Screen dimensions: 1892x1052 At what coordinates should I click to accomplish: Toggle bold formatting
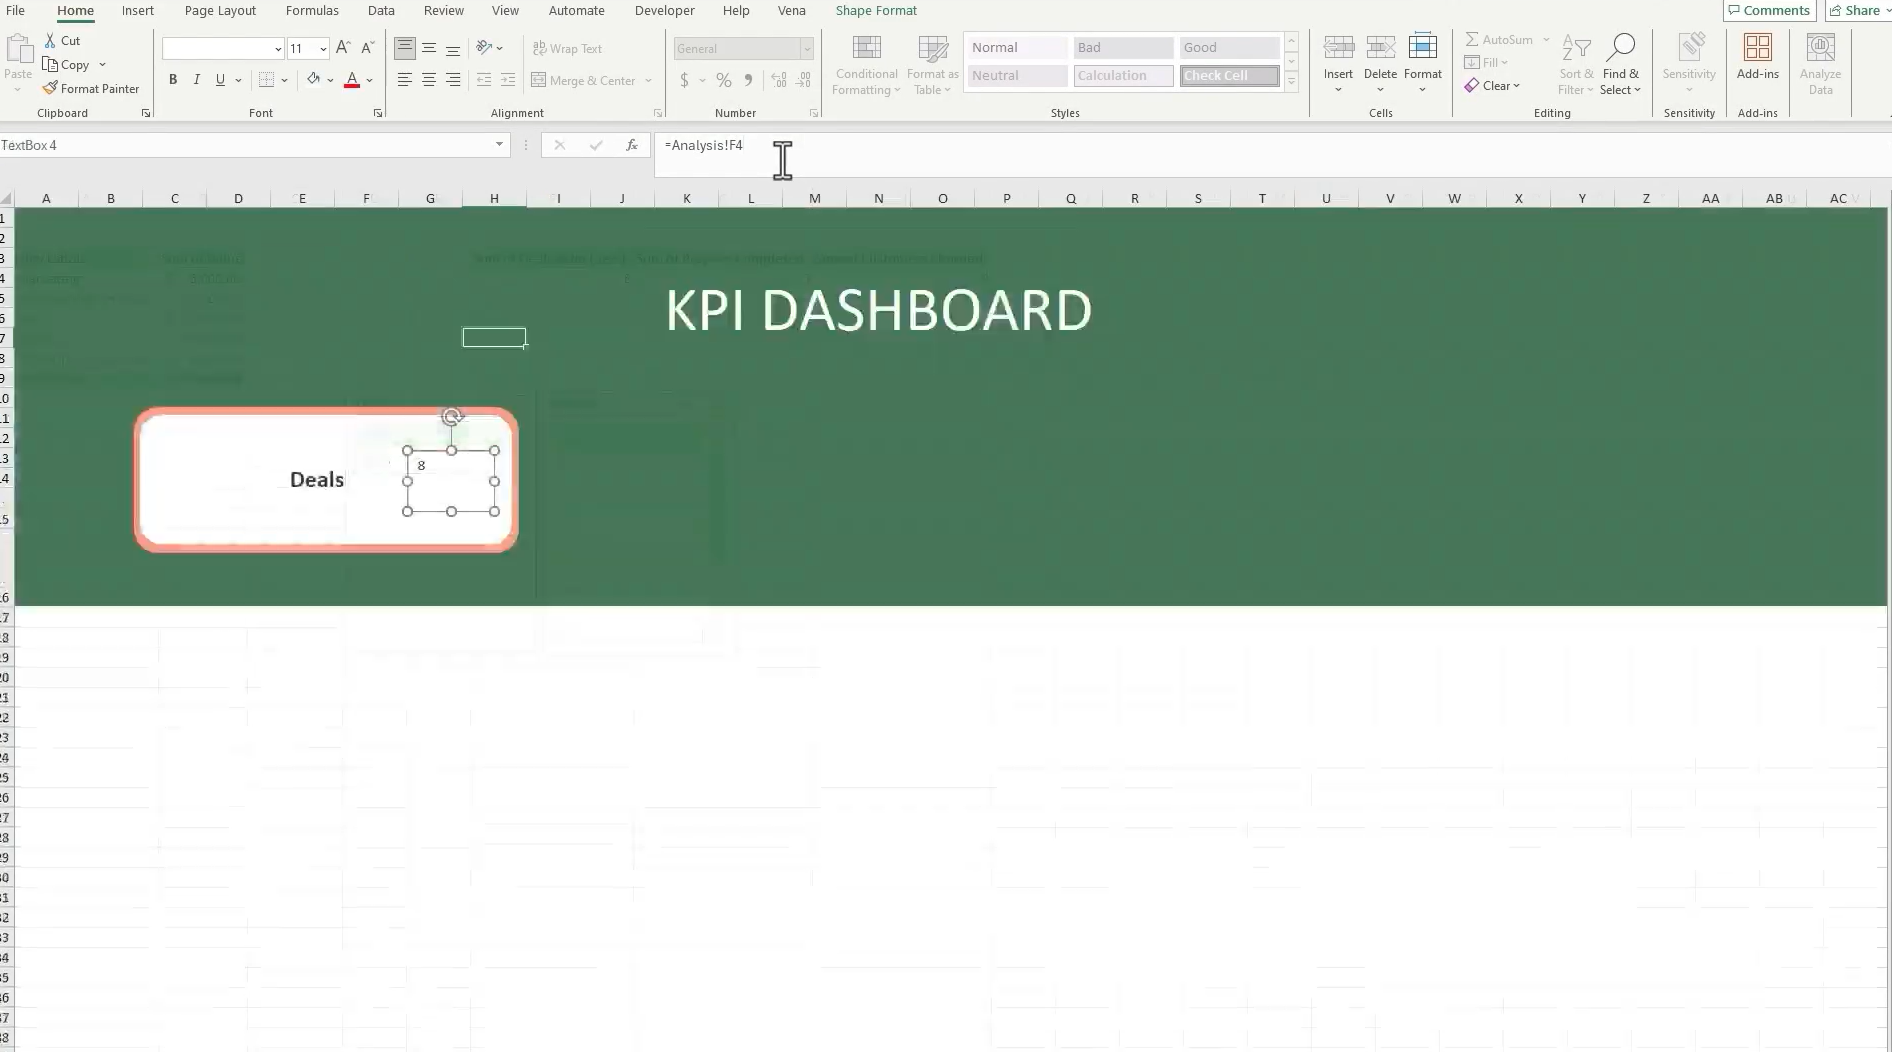pyautogui.click(x=172, y=79)
